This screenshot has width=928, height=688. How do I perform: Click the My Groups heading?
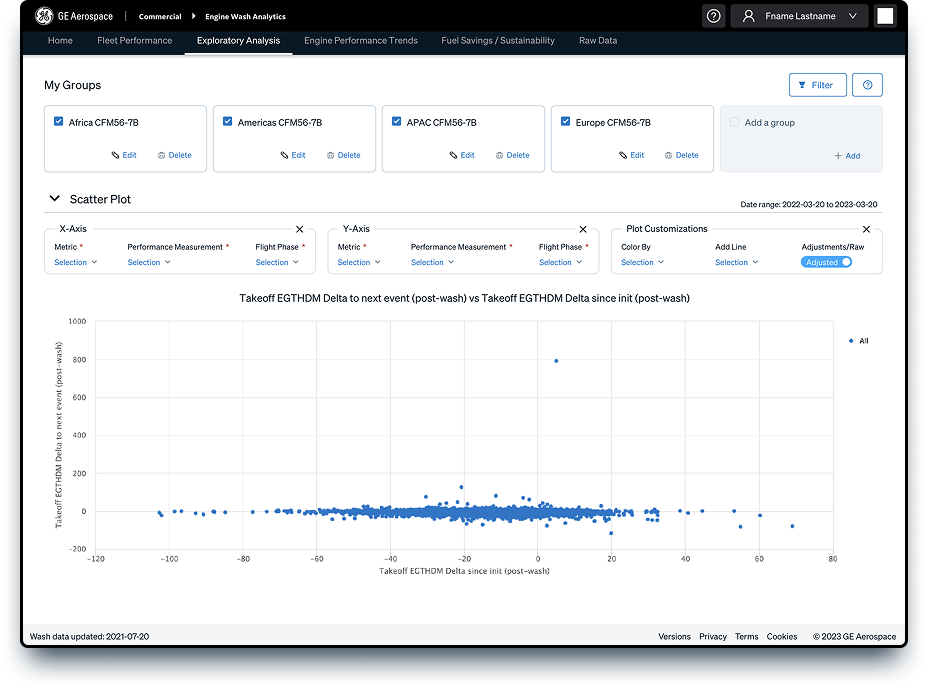(72, 85)
